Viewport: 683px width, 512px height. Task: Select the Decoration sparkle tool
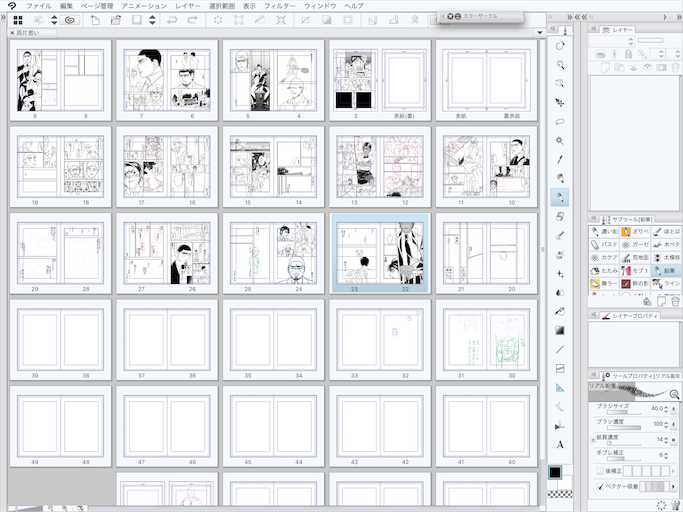[x=560, y=274]
